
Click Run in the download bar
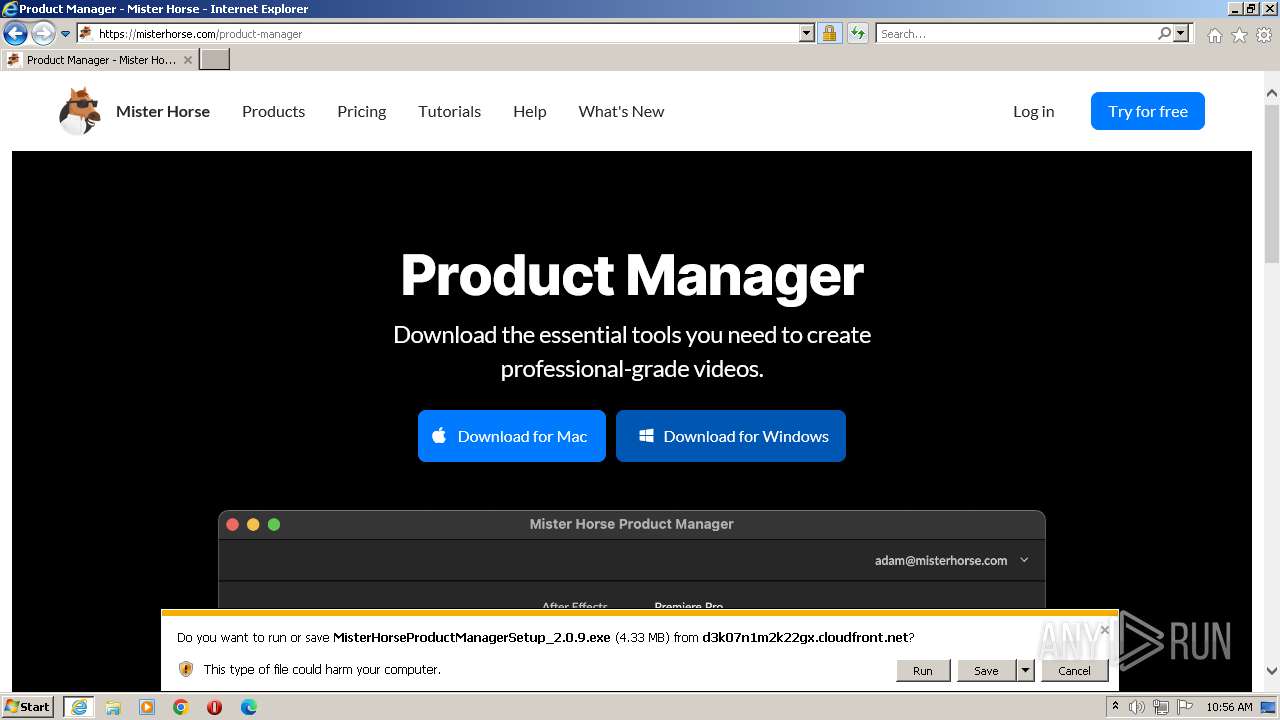coord(922,670)
